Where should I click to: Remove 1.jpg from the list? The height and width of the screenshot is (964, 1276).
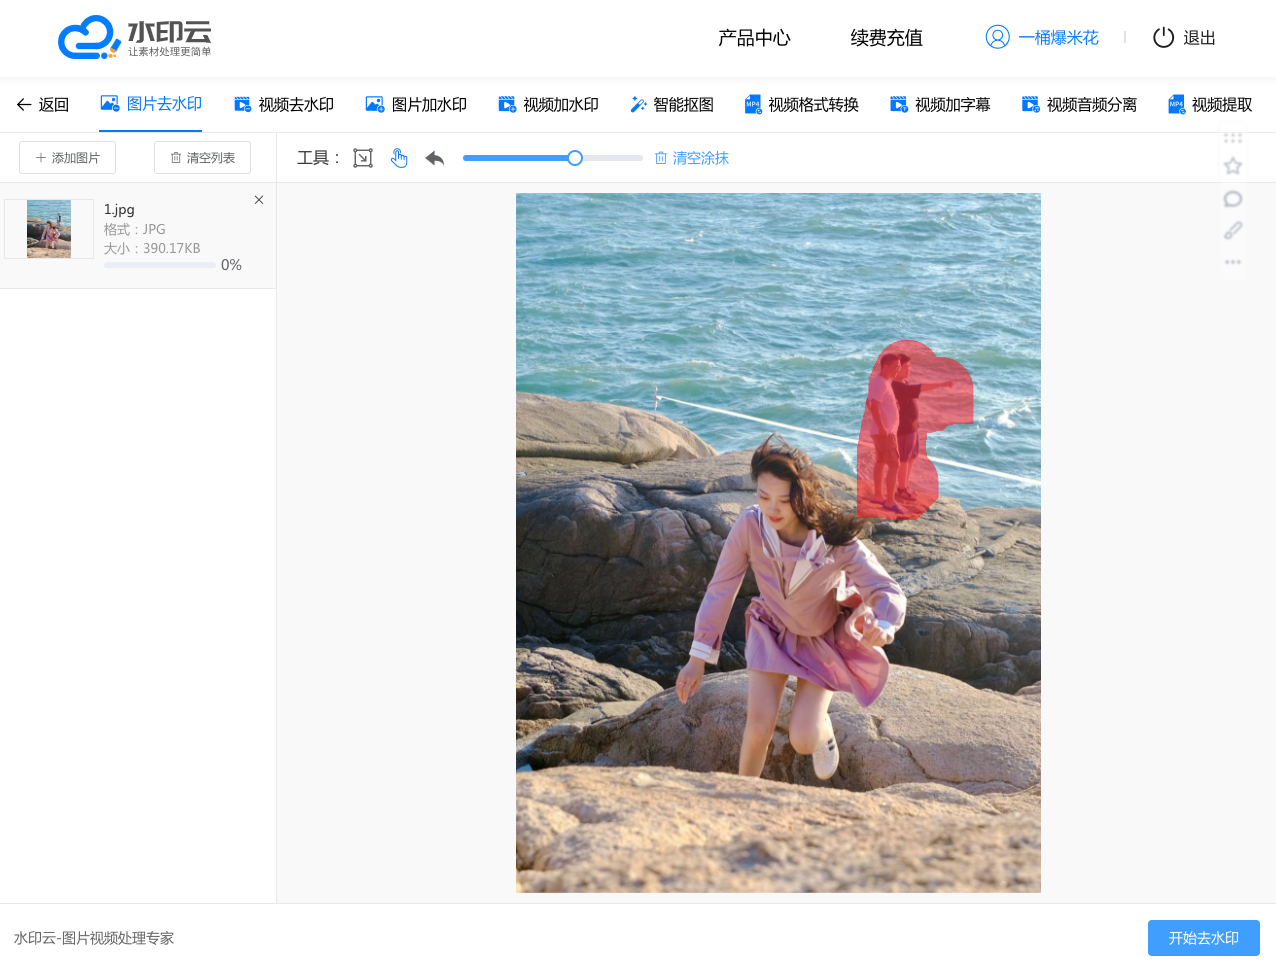click(x=259, y=200)
